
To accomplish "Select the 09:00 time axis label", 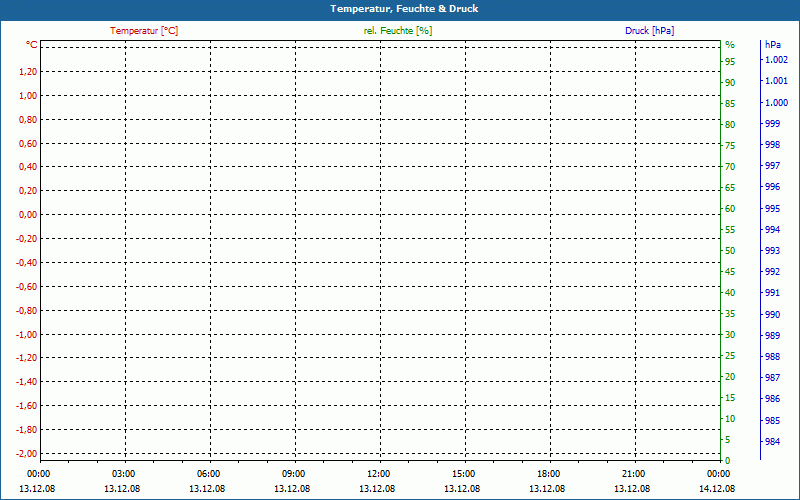I will pyautogui.click(x=293, y=474).
